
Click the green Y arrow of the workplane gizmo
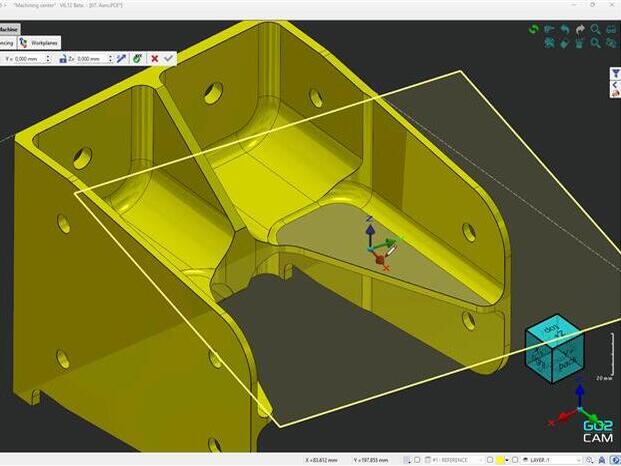coord(387,243)
